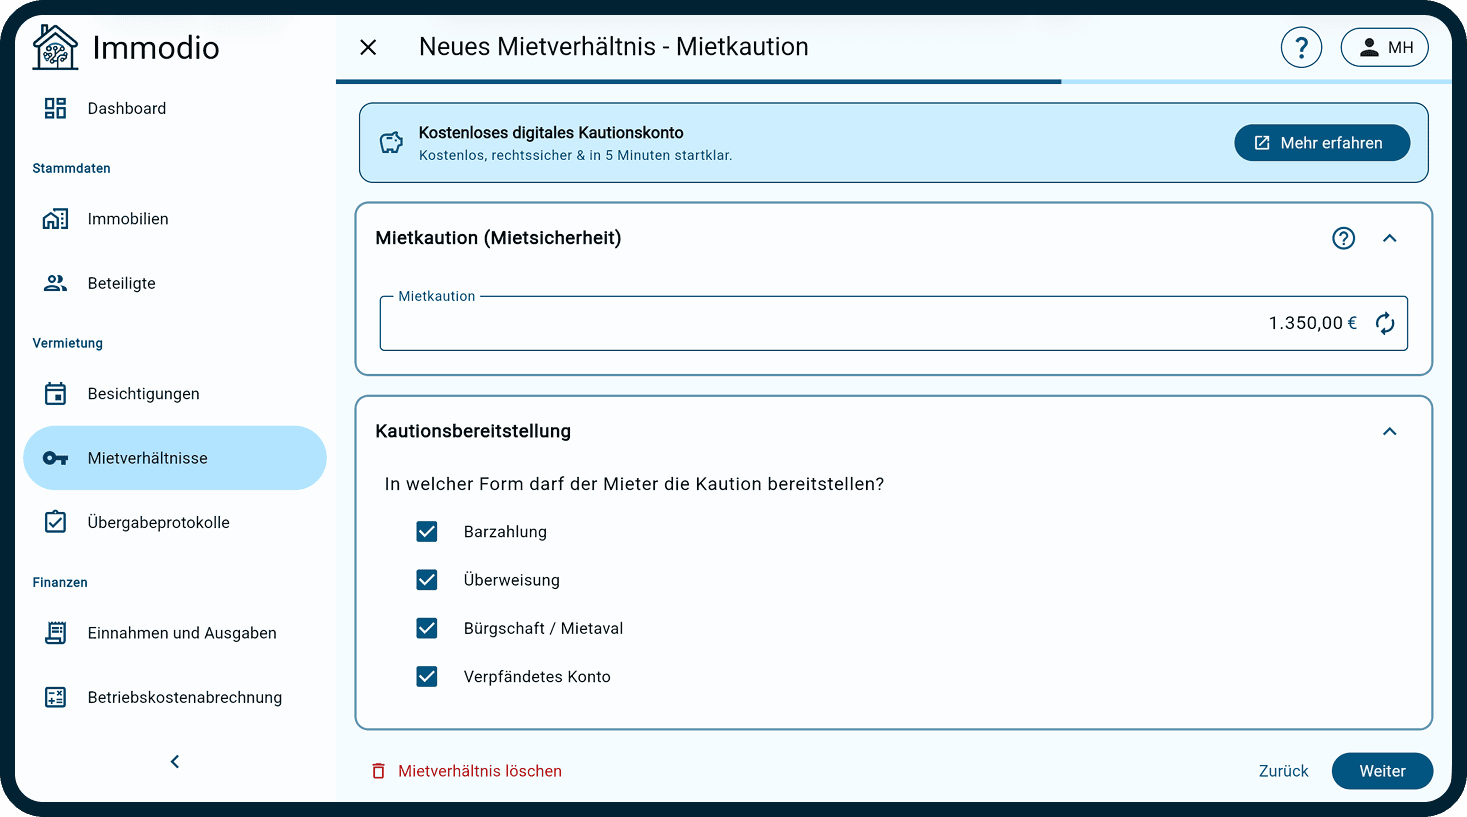The height and width of the screenshot is (817, 1467).
Task: Click the help icon in Mietkaution section
Action: click(x=1343, y=238)
